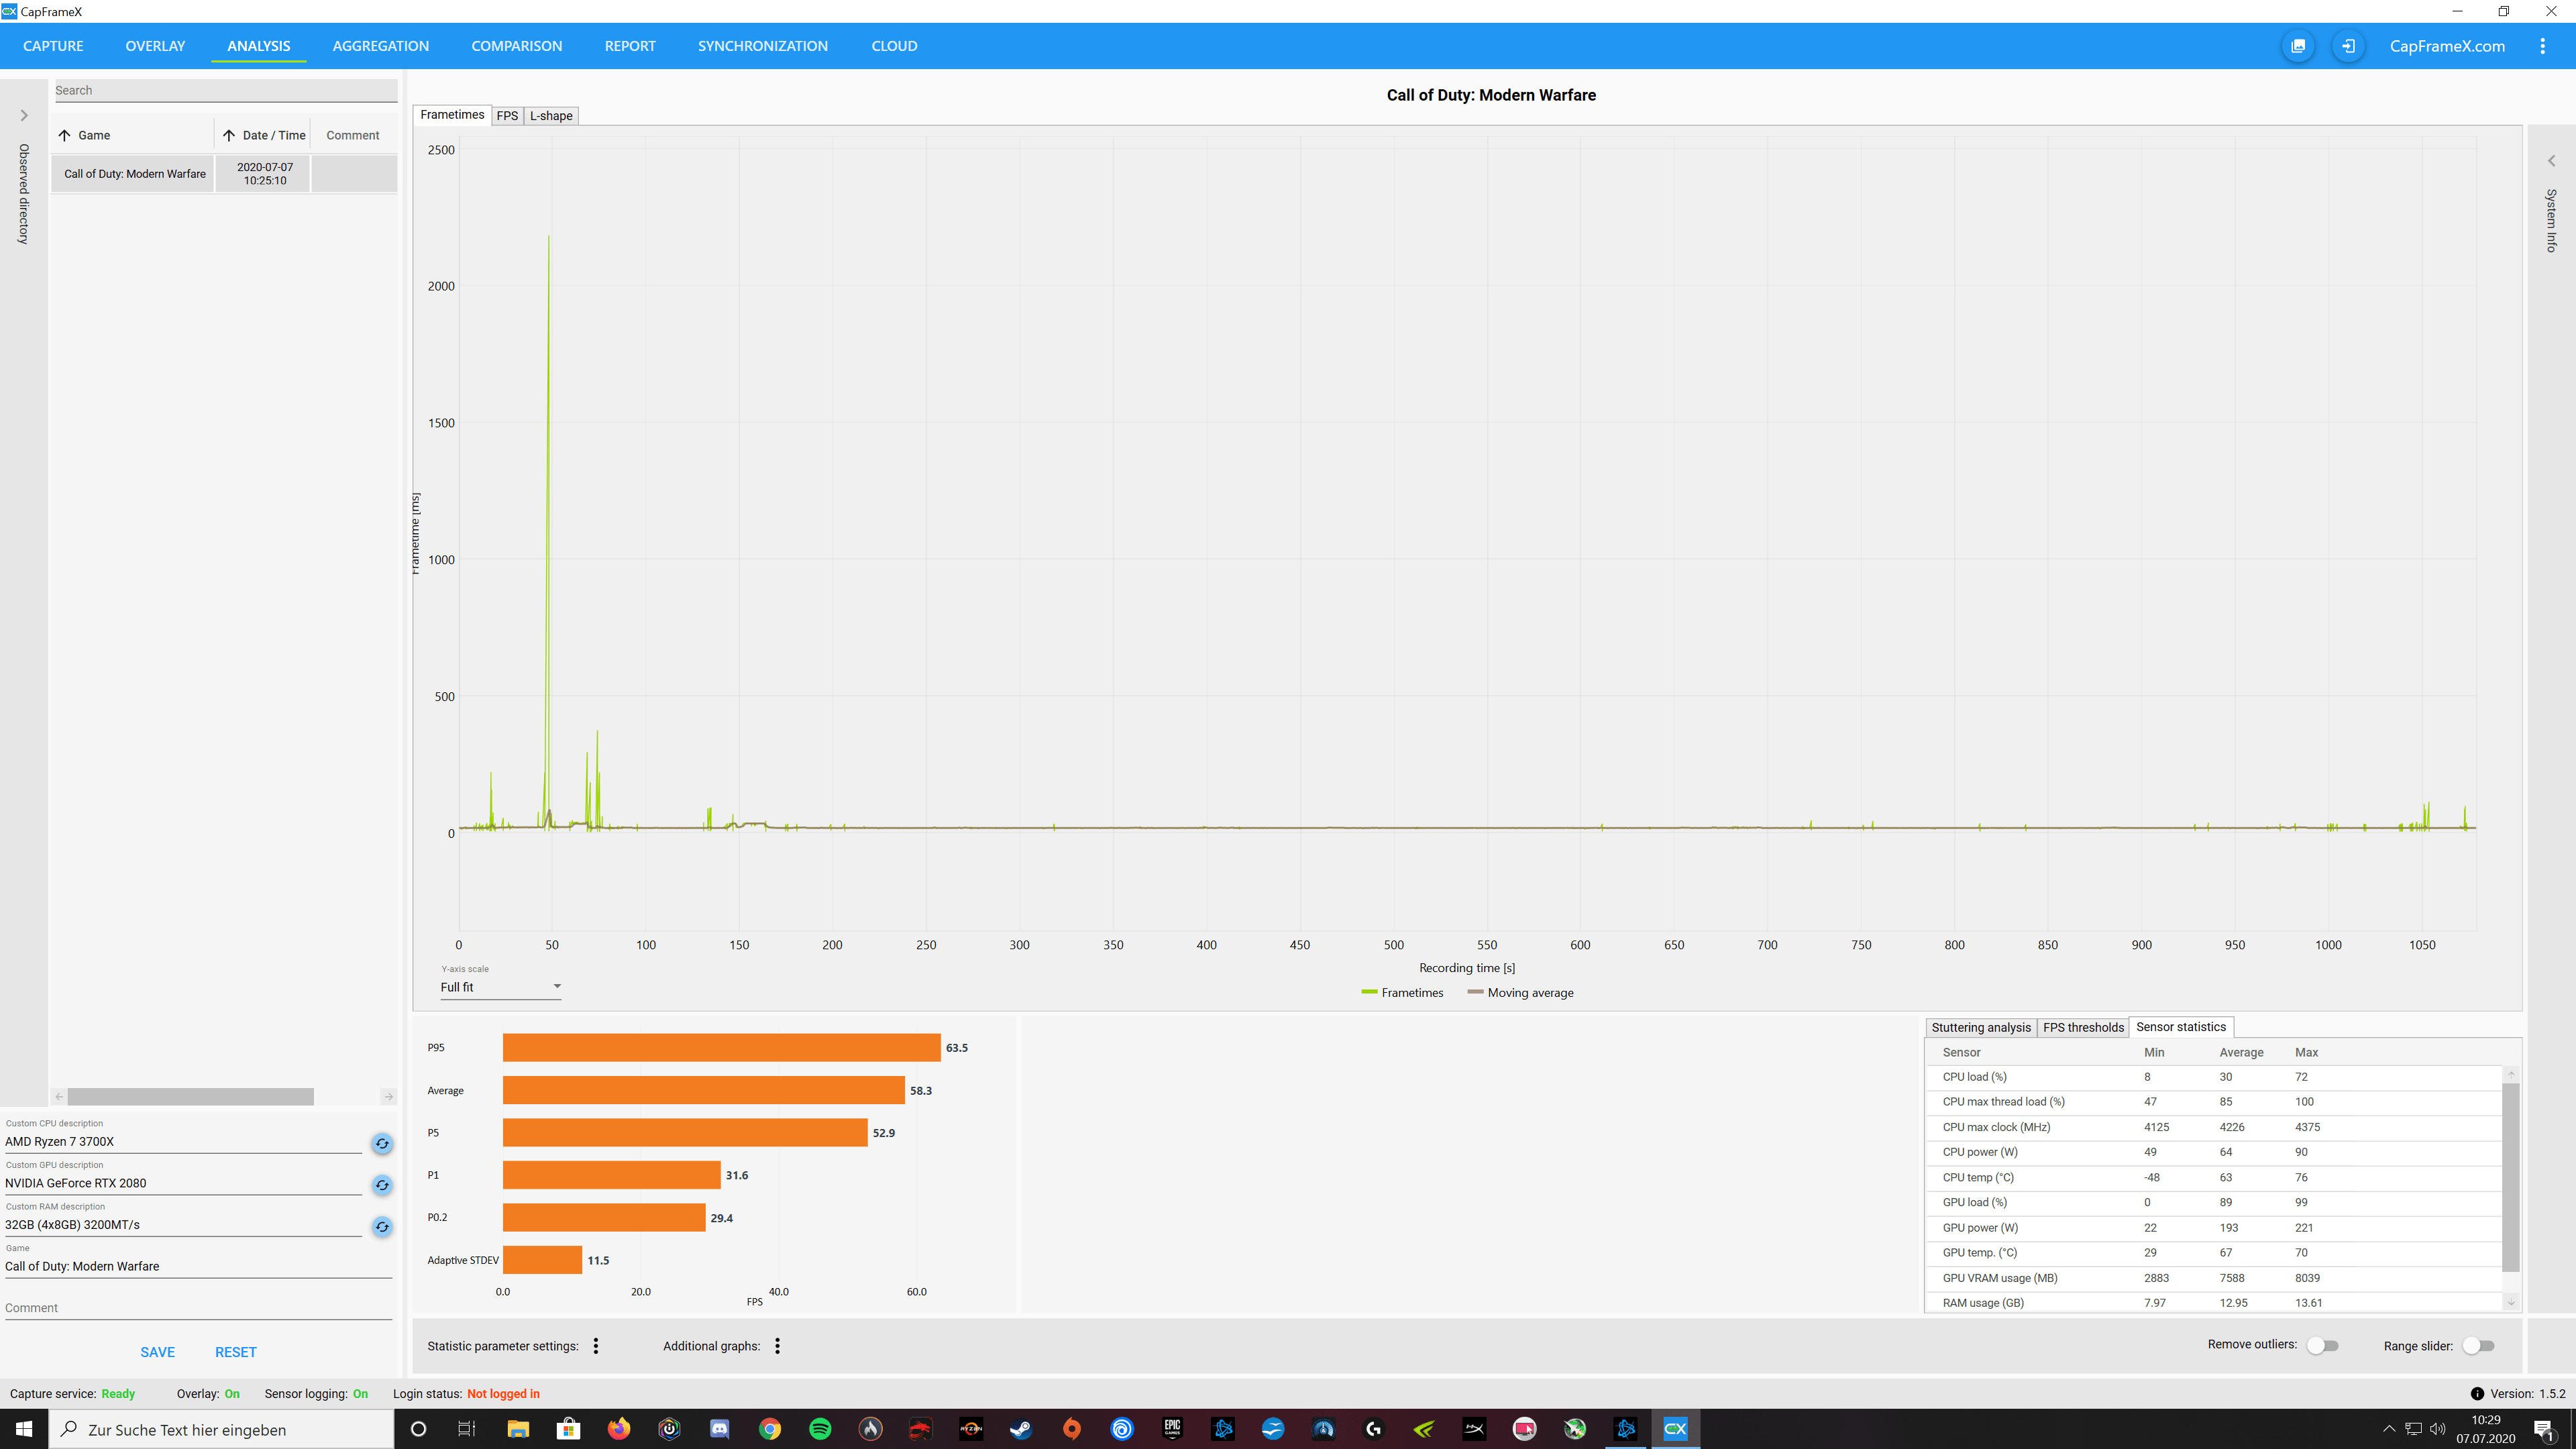Expand the Observed directory side panel

24,116
